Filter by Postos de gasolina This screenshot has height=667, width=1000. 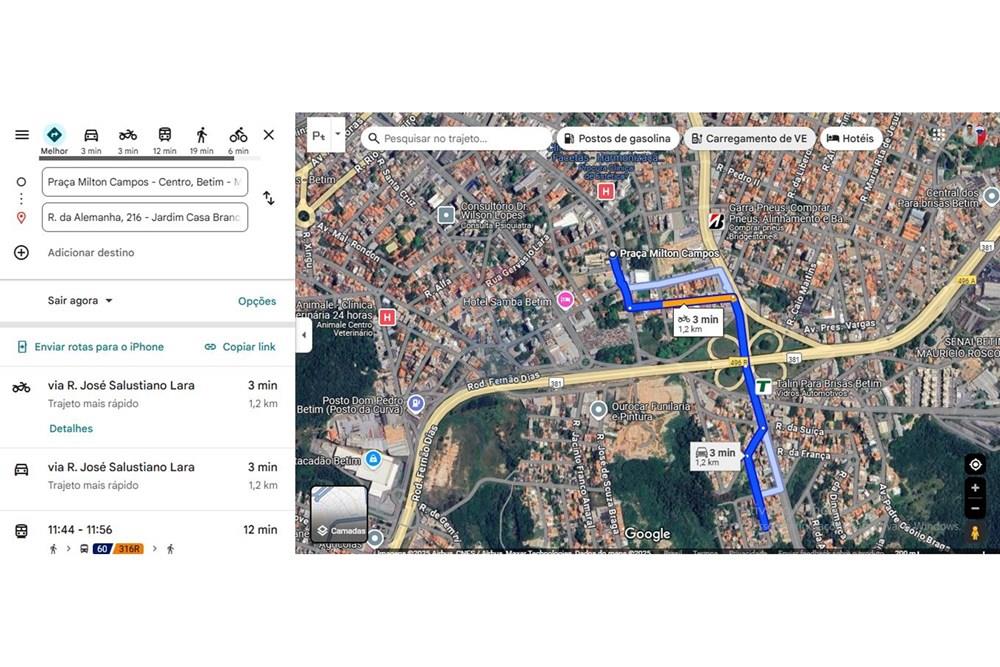click(618, 139)
